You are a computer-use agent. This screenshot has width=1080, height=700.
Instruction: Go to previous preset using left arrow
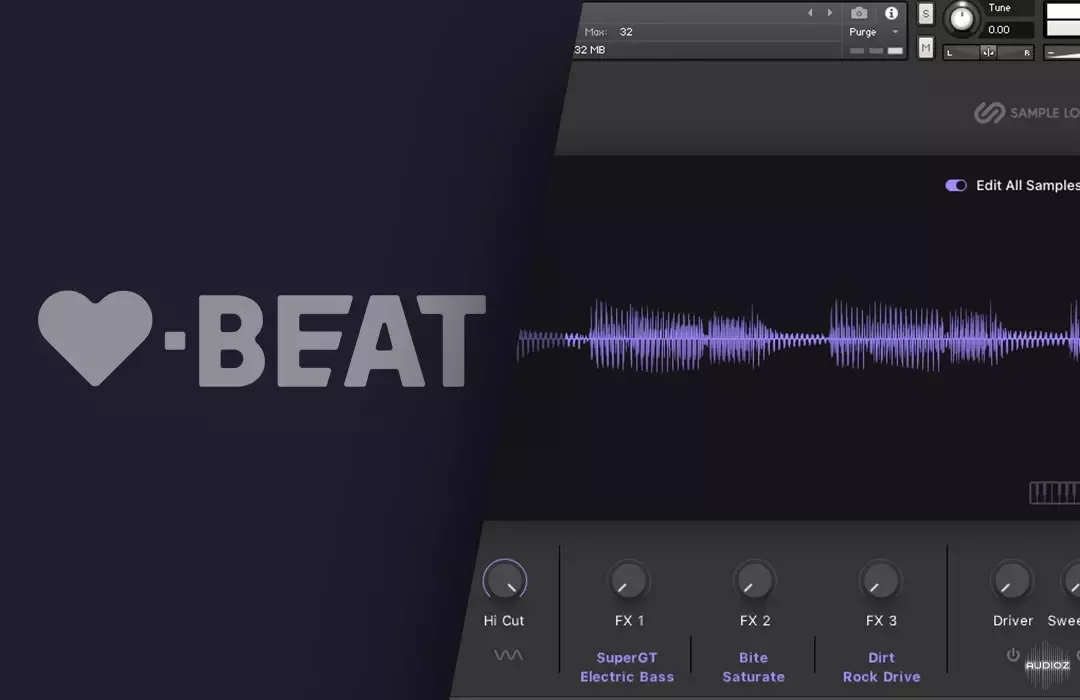point(810,13)
